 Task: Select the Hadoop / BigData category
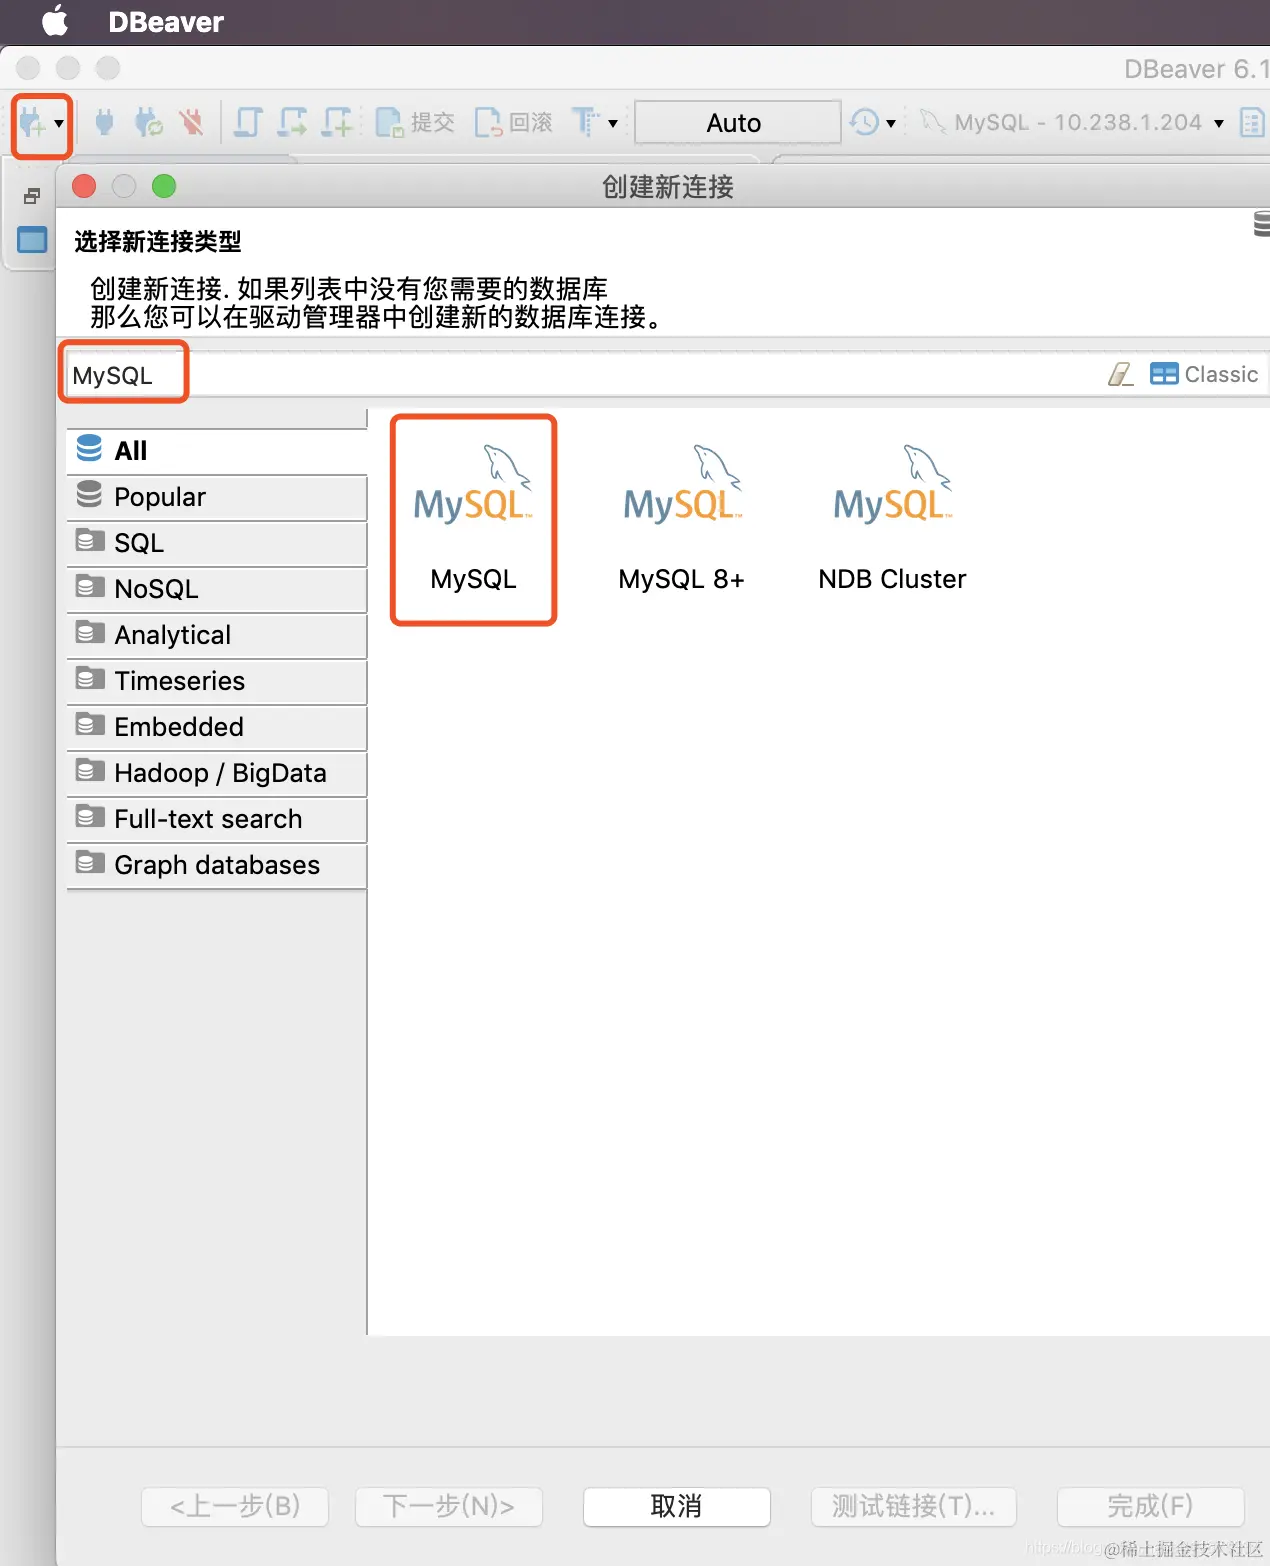(217, 773)
